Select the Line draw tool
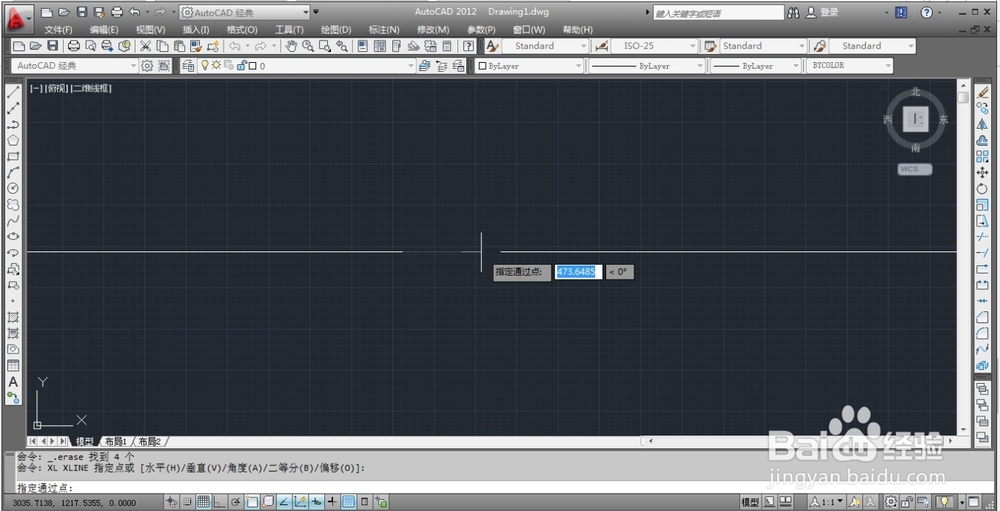1000x511 pixels. point(13,92)
